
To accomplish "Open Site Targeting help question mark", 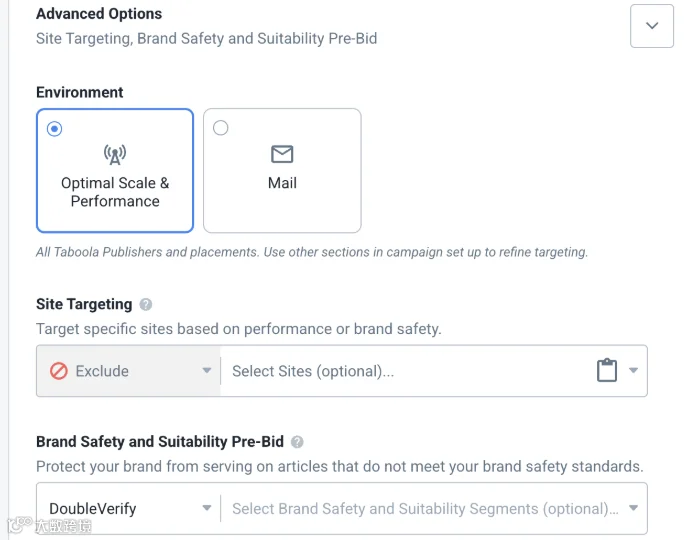I will (146, 304).
